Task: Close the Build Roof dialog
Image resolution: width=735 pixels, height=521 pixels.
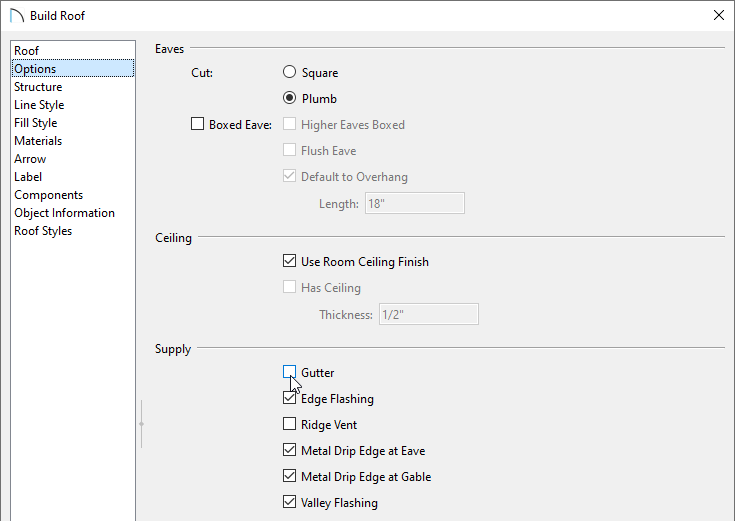Action: pyautogui.click(x=718, y=15)
